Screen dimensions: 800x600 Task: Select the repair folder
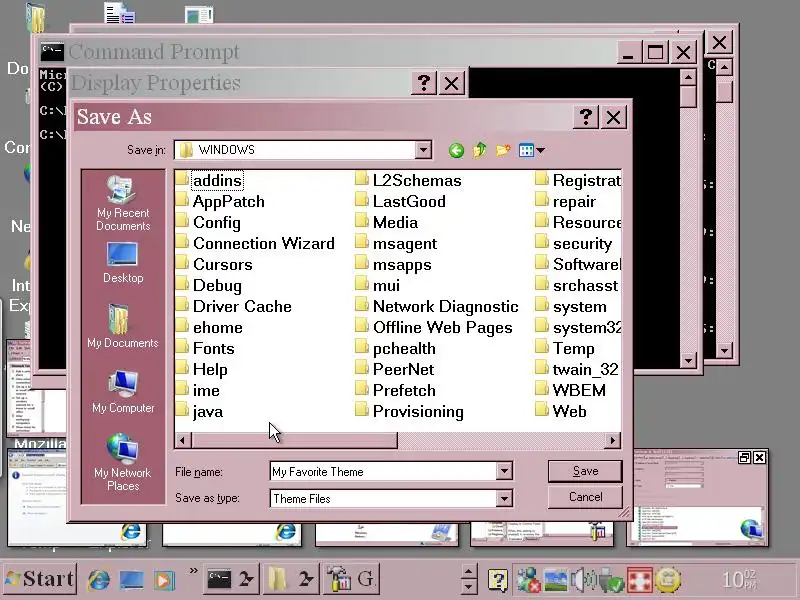point(566,202)
